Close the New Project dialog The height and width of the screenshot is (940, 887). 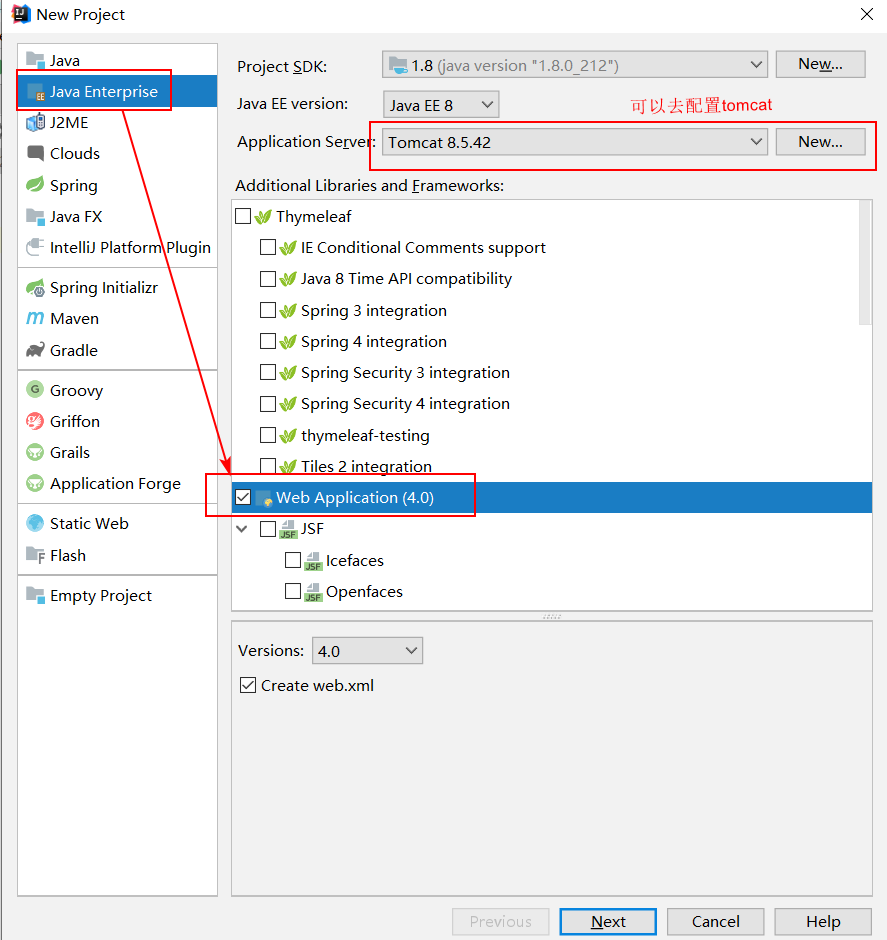click(x=867, y=14)
